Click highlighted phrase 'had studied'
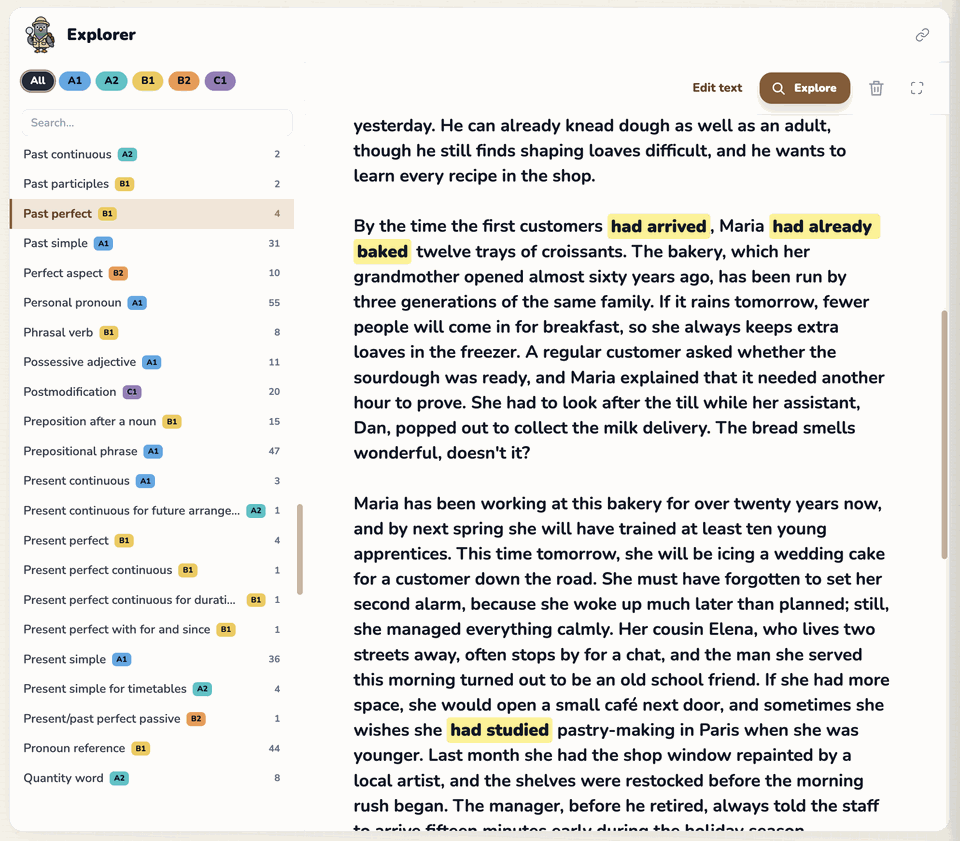960x841 pixels. pyautogui.click(x=499, y=730)
